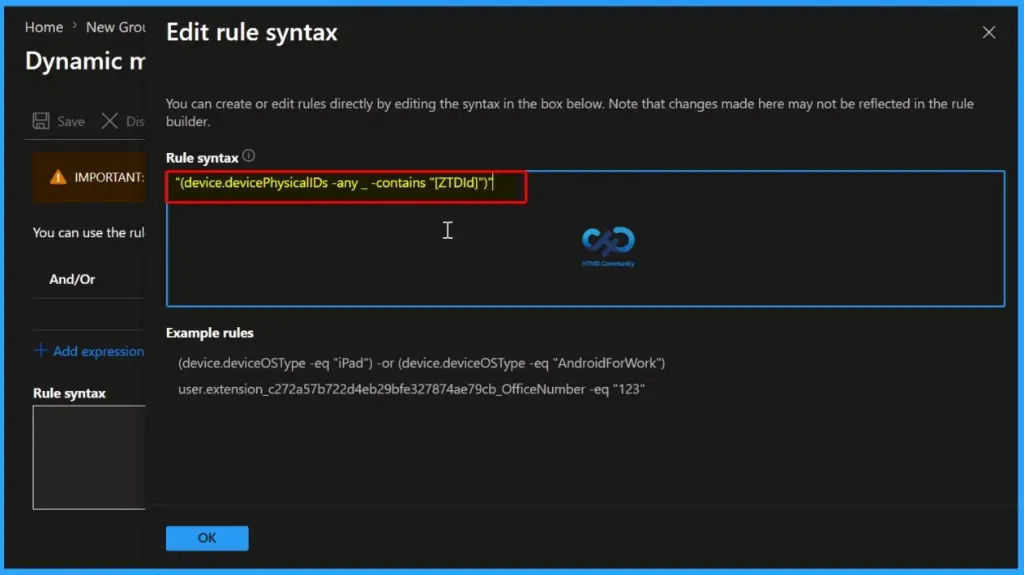Click the plus icon beside Add expression
This screenshot has width=1024, height=575.
[40, 350]
